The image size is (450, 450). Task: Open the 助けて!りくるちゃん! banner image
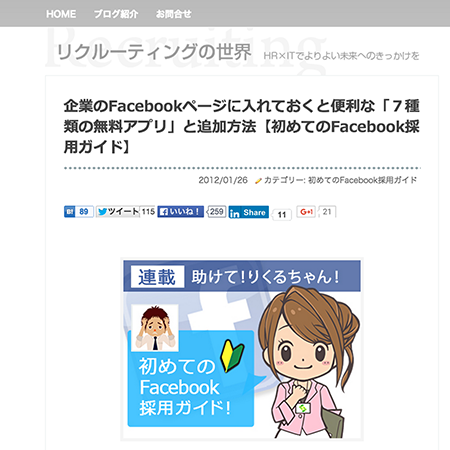[242, 350]
